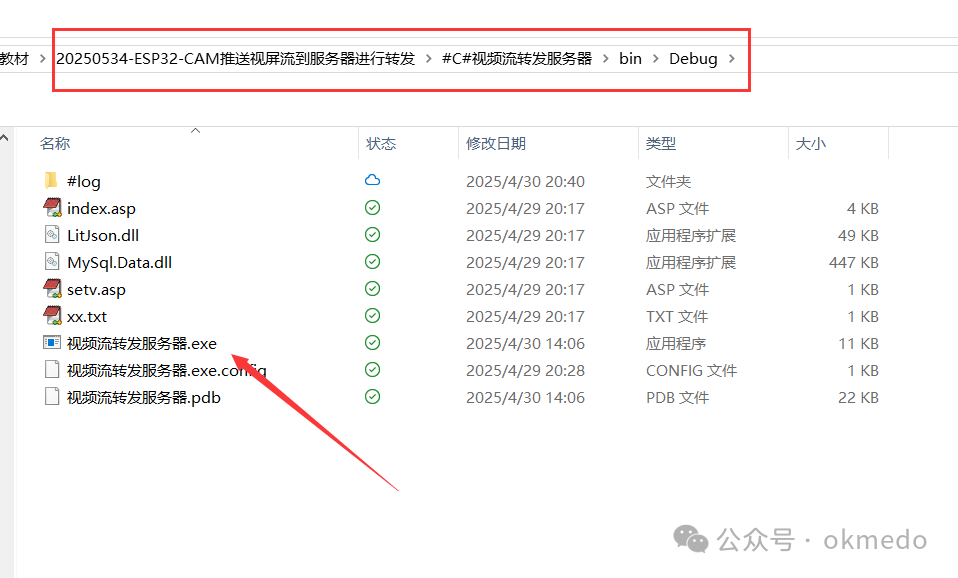958x578 pixels.
Task: Sort by 类型 column header
Action: [x=661, y=144]
